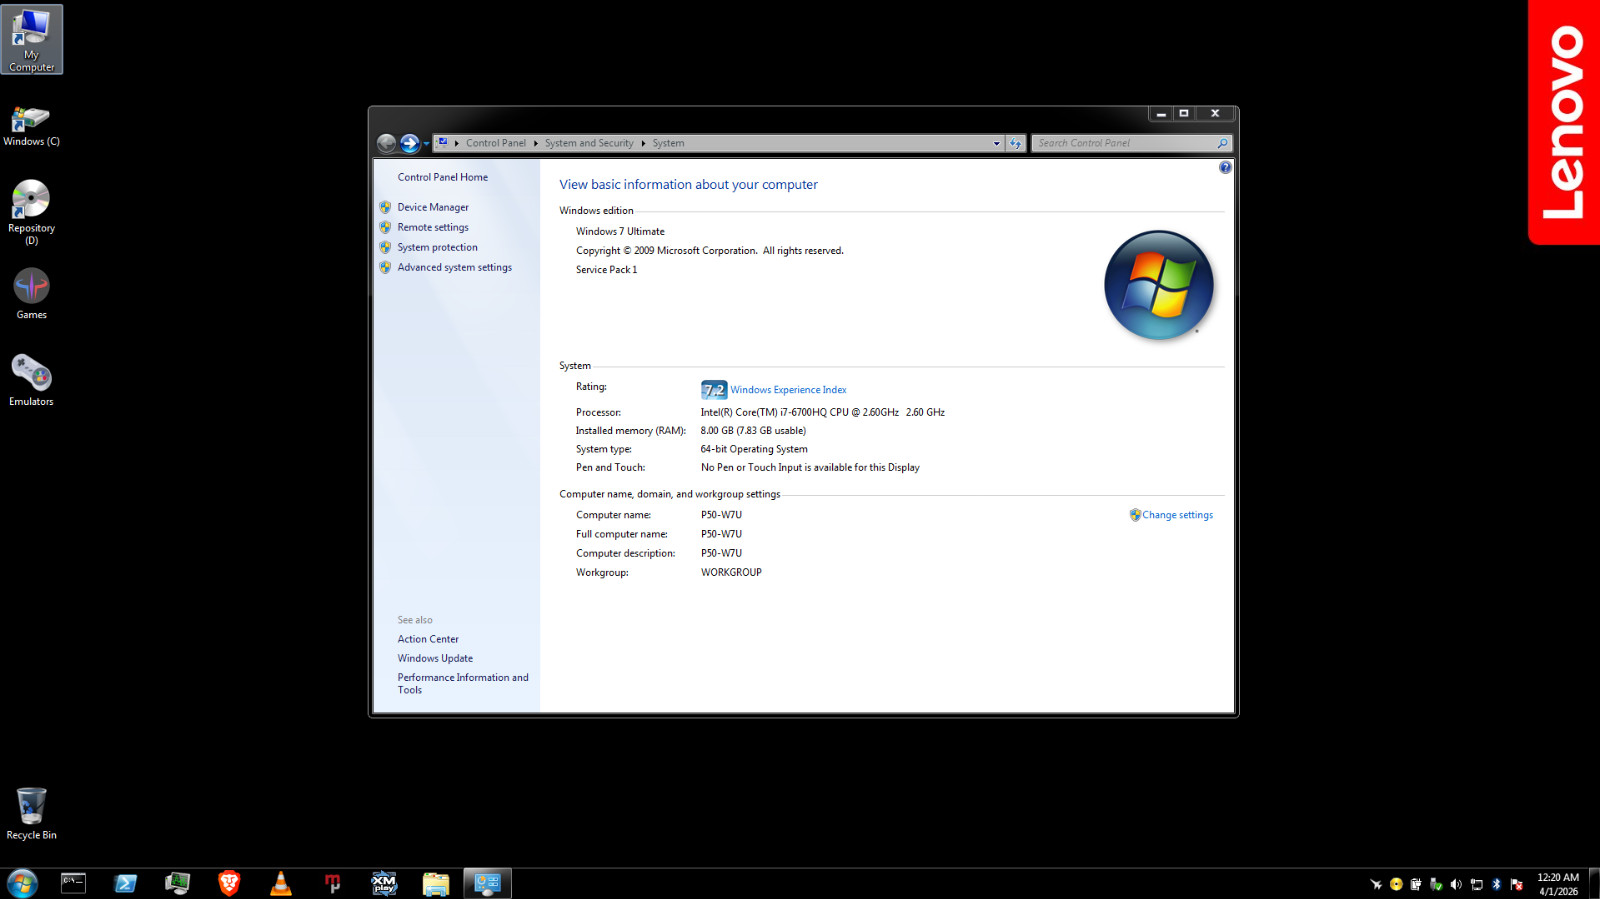The height and width of the screenshot is (899, 1600).
Task: Click the Intel Core i7-6700HQ processor text
Action: 822,412
